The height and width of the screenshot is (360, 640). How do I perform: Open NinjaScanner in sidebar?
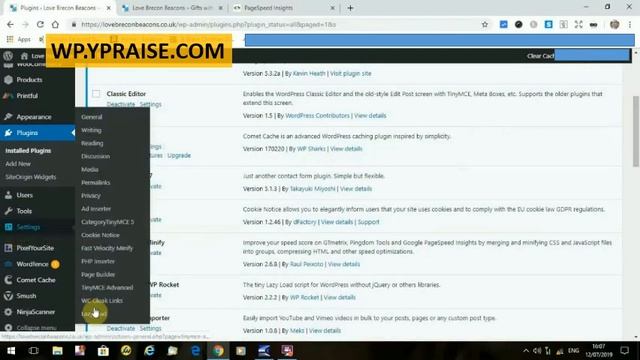(x=37, y=312)
